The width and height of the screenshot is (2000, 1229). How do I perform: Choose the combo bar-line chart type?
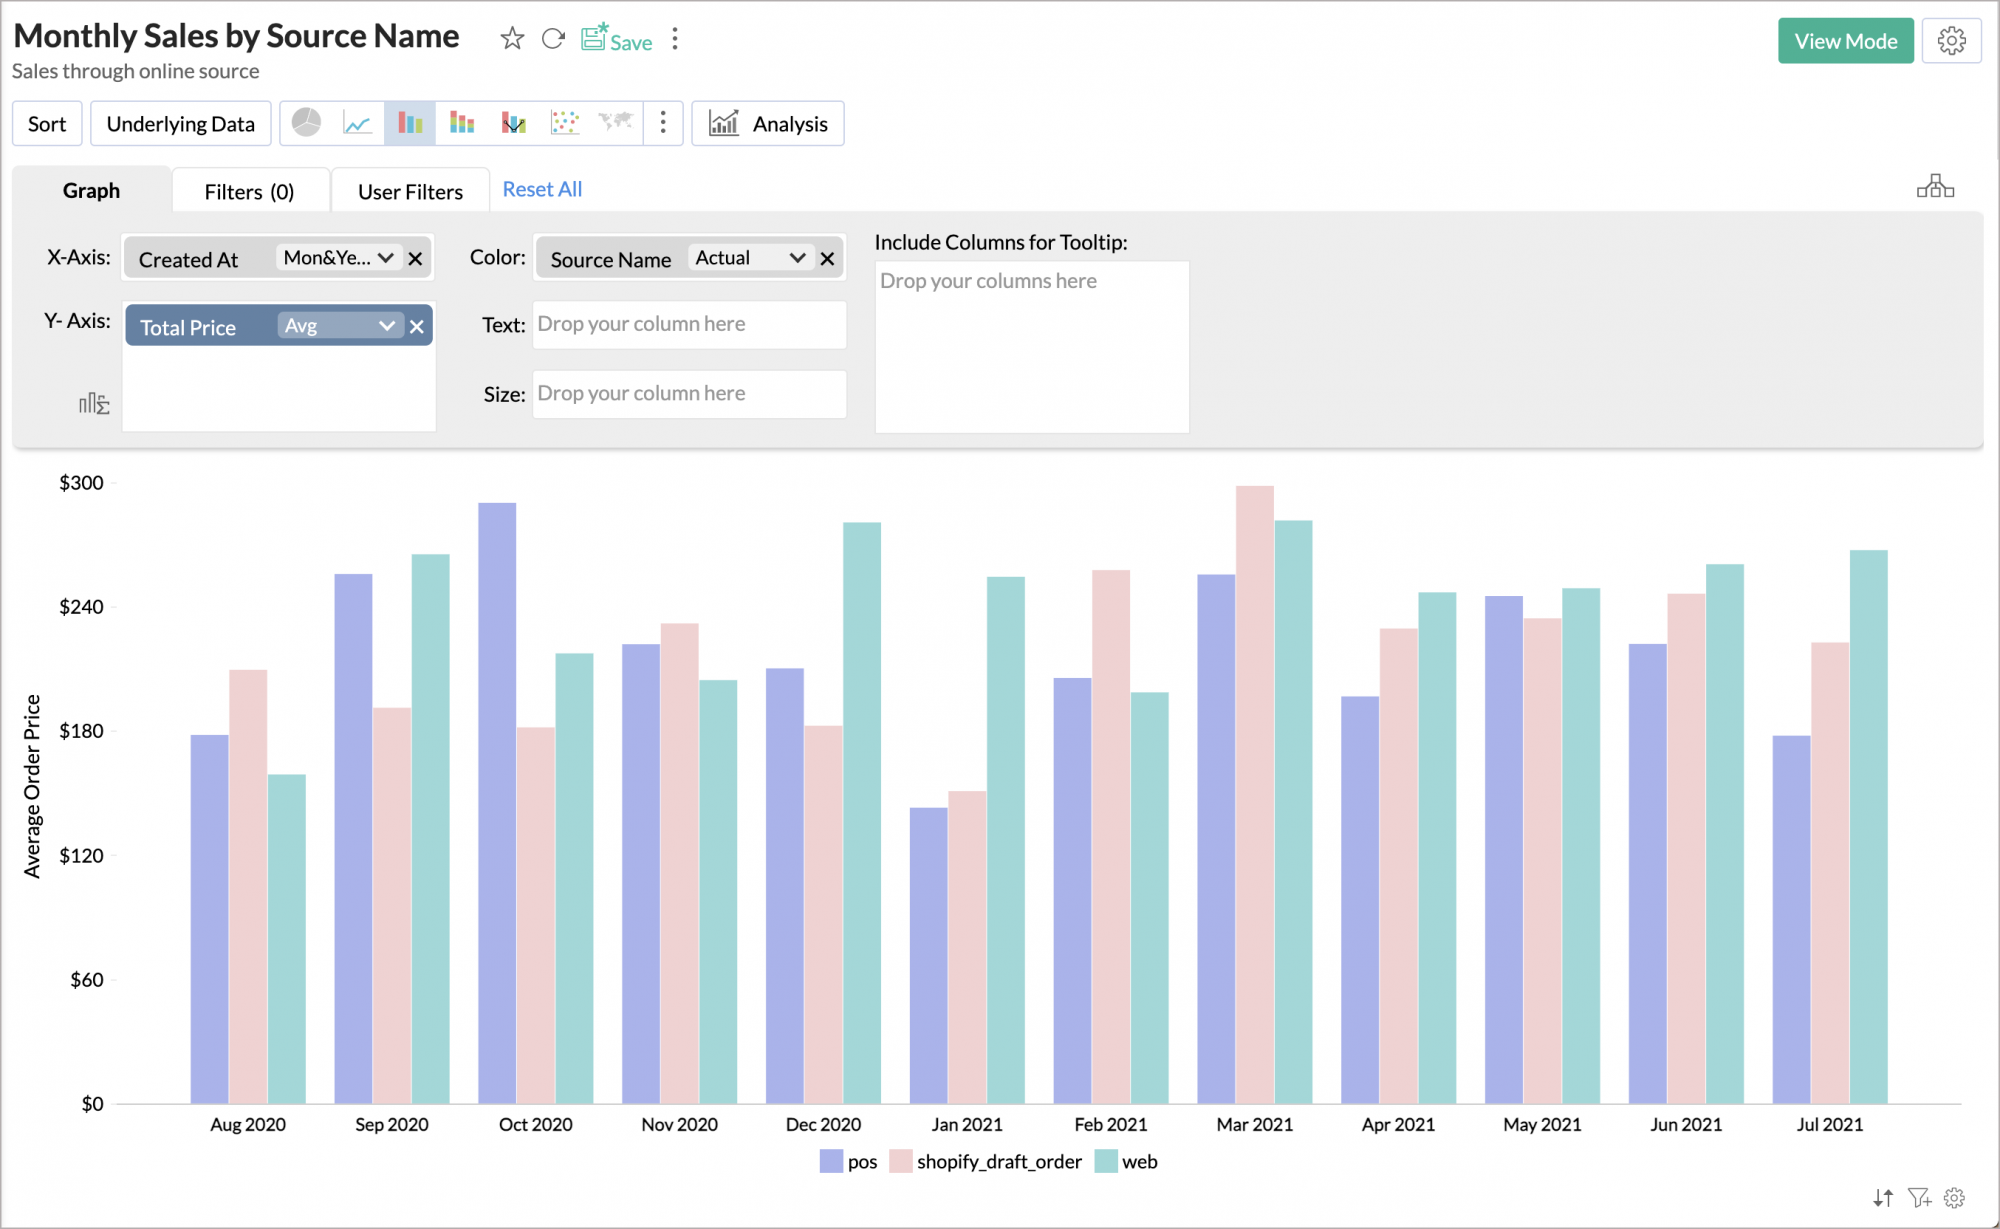point(513,122)
